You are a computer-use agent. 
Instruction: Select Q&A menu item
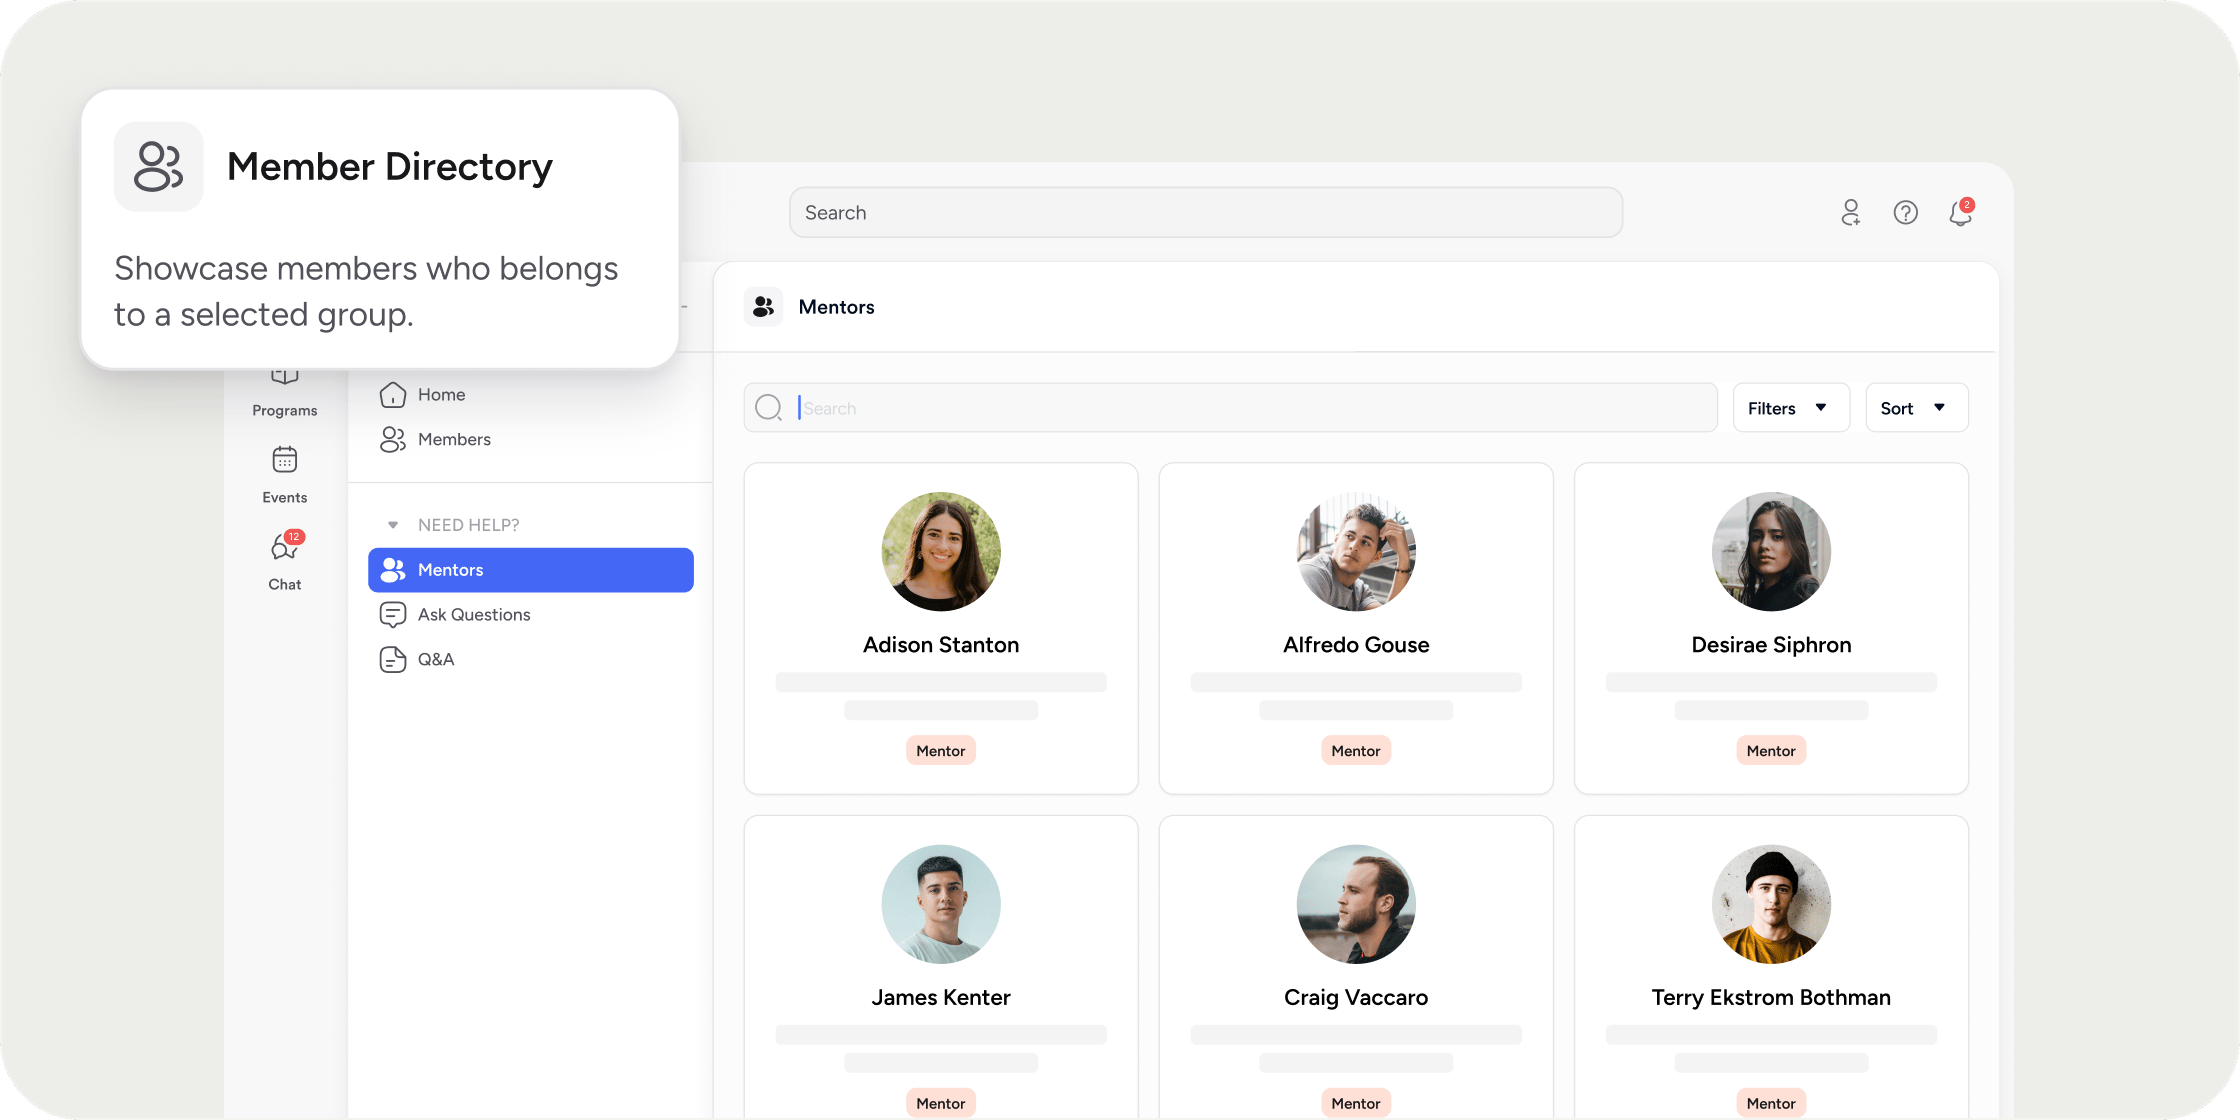530,660
